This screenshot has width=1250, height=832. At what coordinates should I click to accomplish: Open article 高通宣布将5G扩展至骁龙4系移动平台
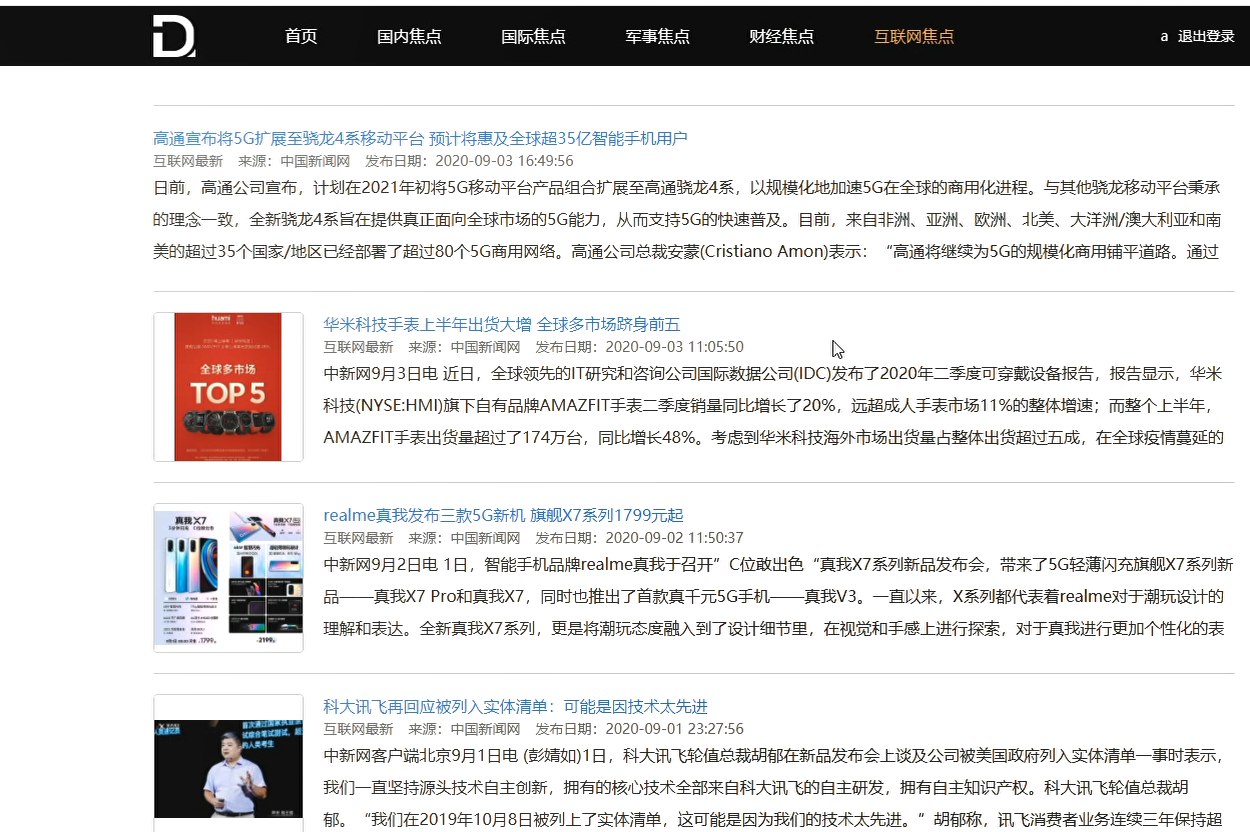(420, 138)
